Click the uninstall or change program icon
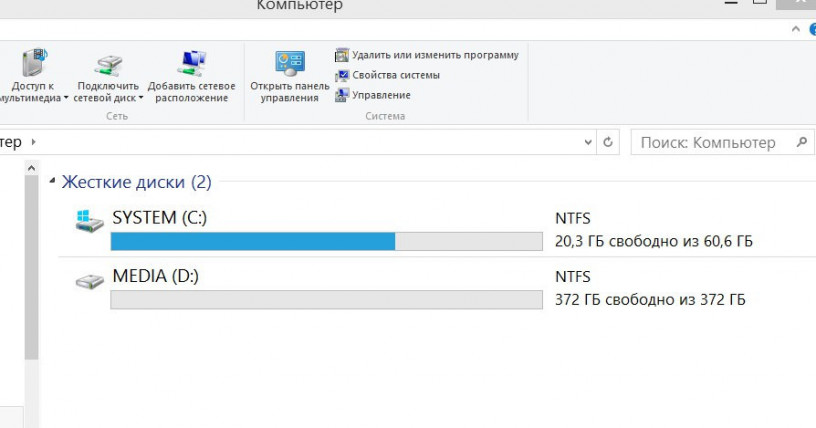 click(x=342, y=55)
